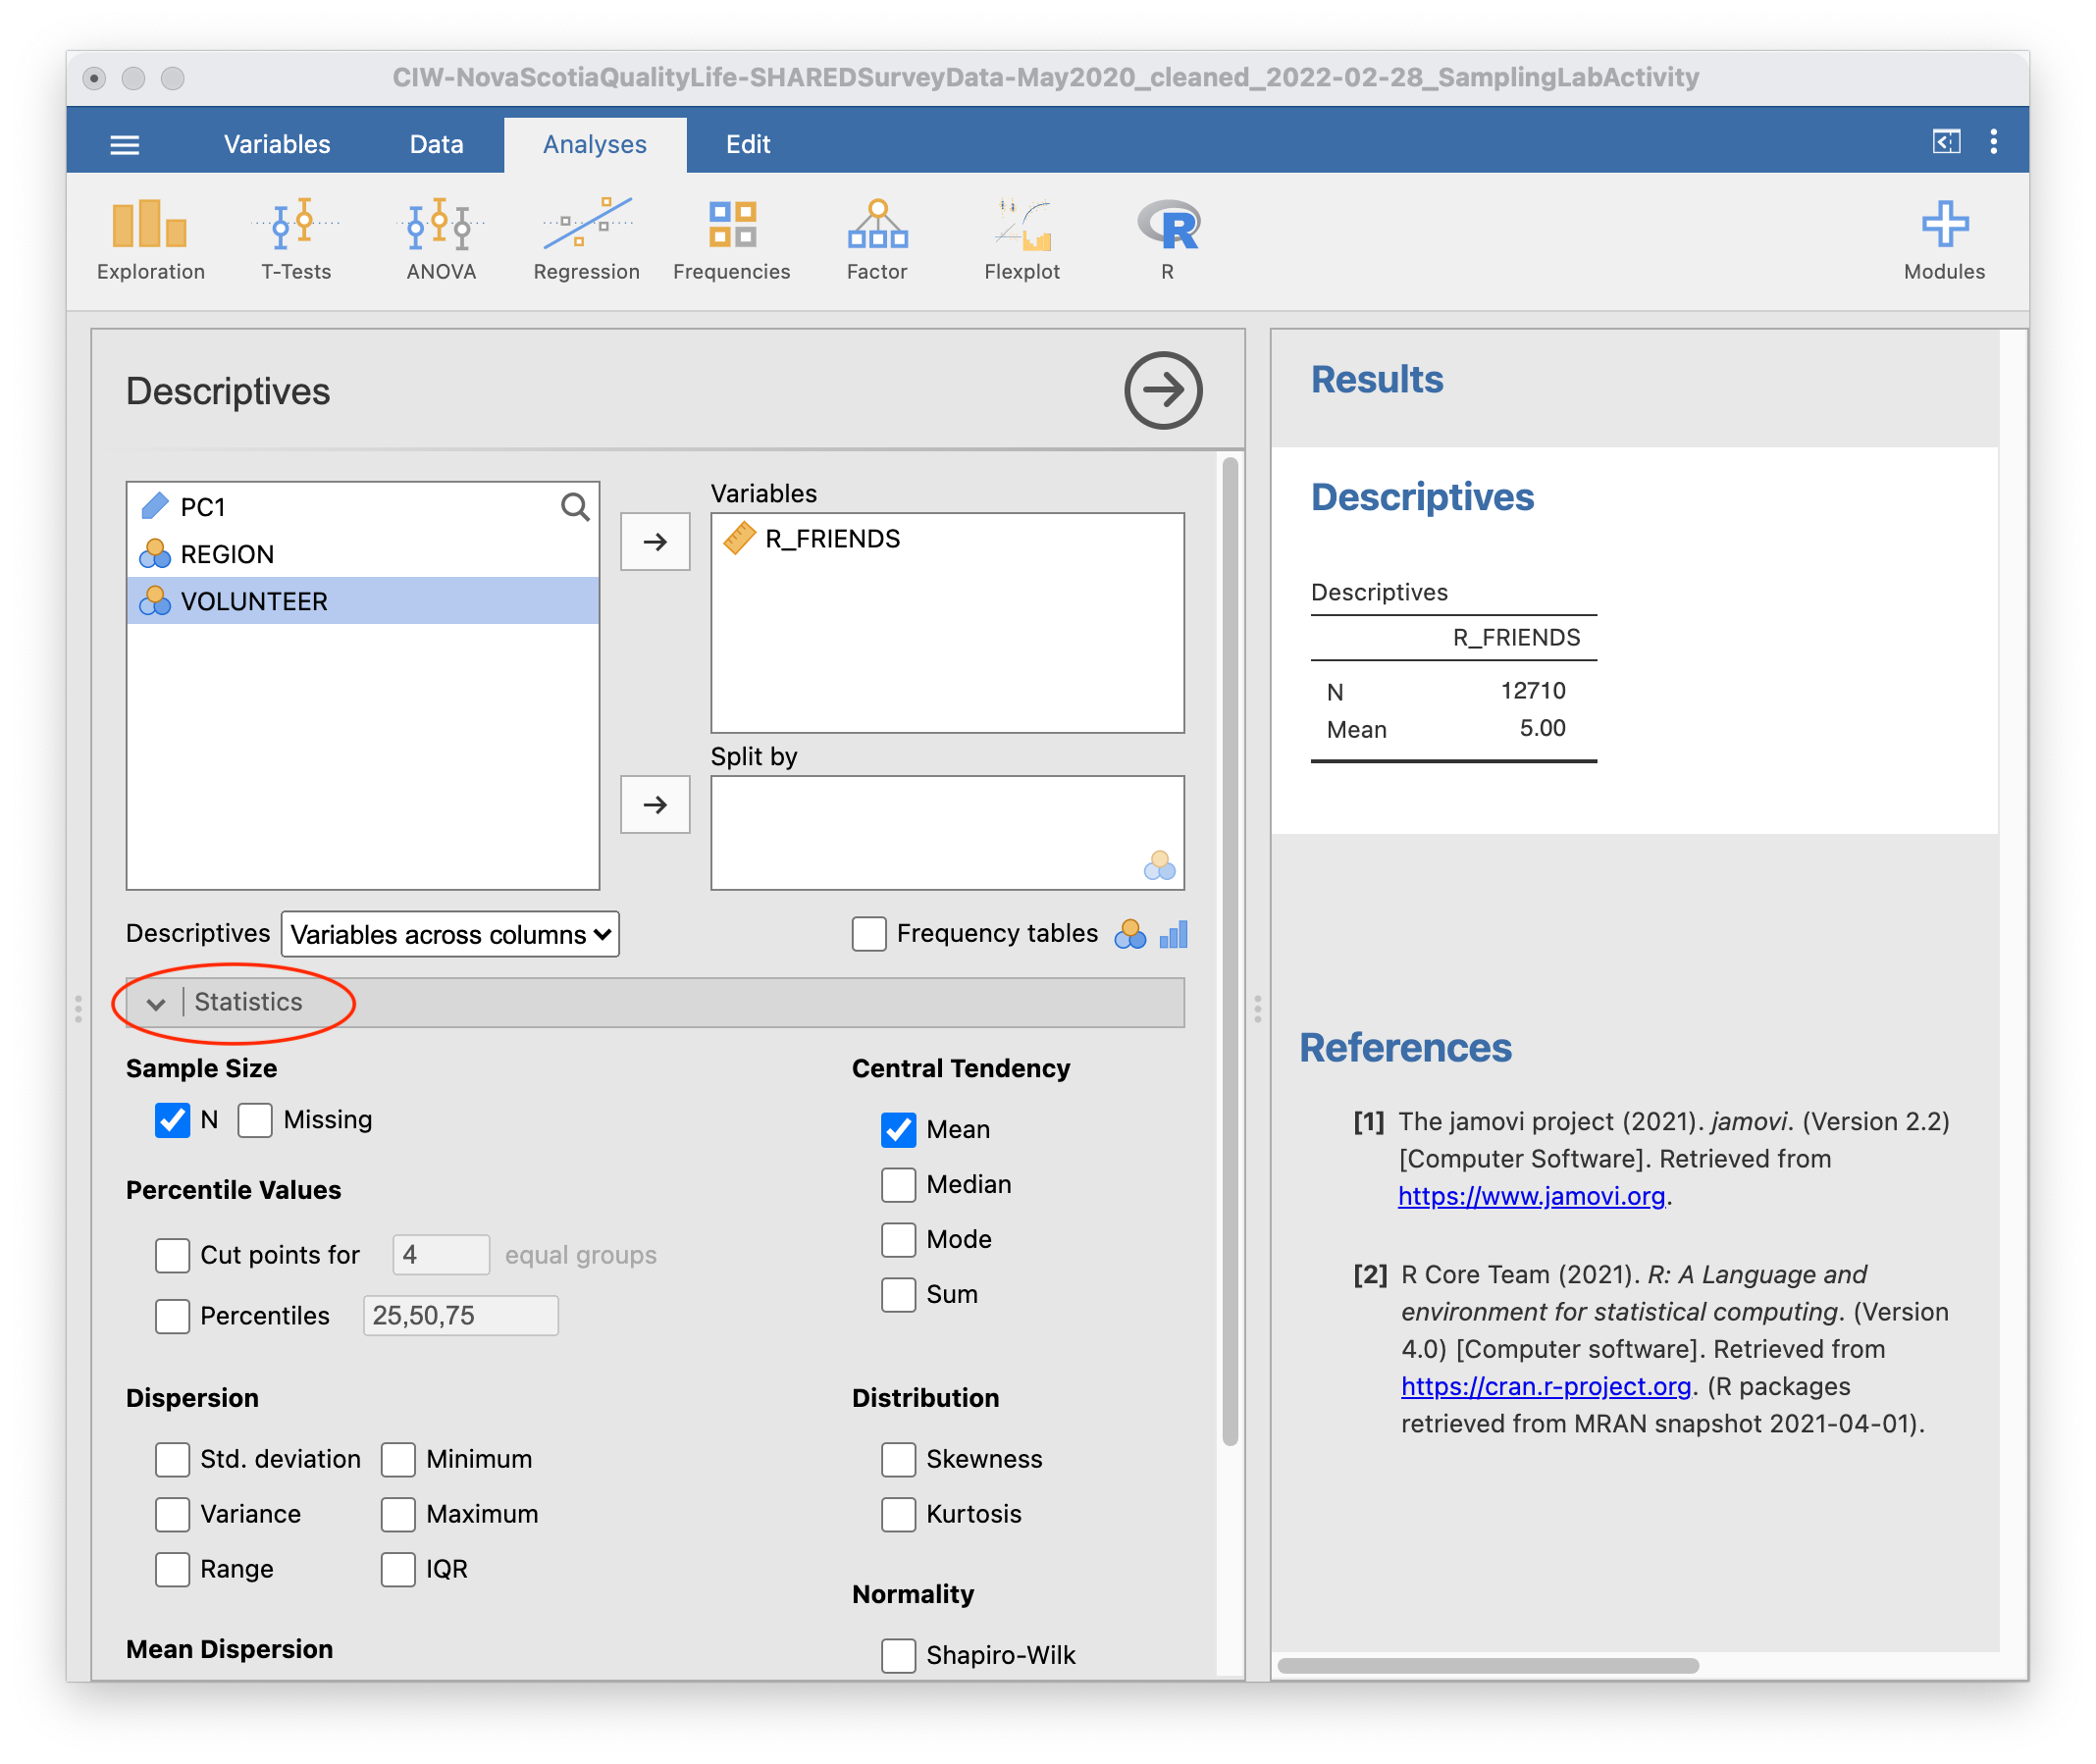Select R_FRIENDS in the Variables box
The width and height of the screenshot is (2096, 1764).
(x=946, y=539)
